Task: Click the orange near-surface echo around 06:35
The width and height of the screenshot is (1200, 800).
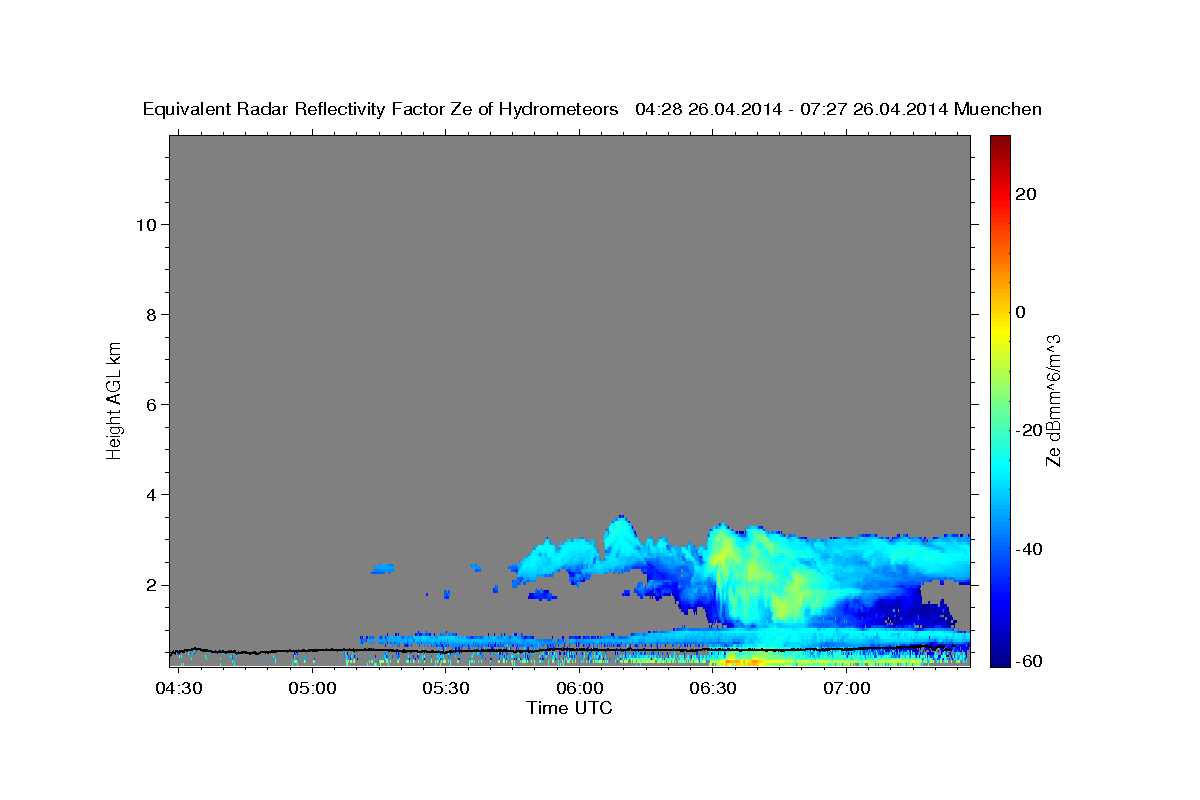Action: [x=743, y=661]
